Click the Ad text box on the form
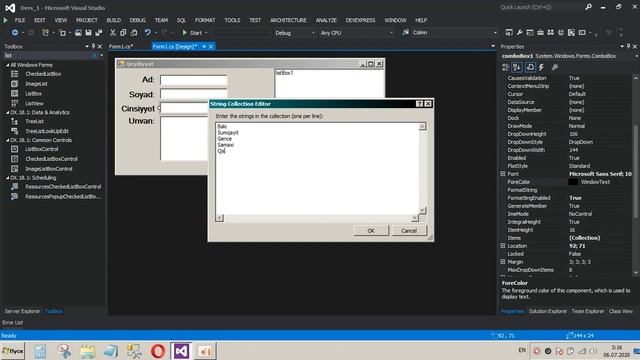This screenshot has height=360, width=640. [193, 80]
